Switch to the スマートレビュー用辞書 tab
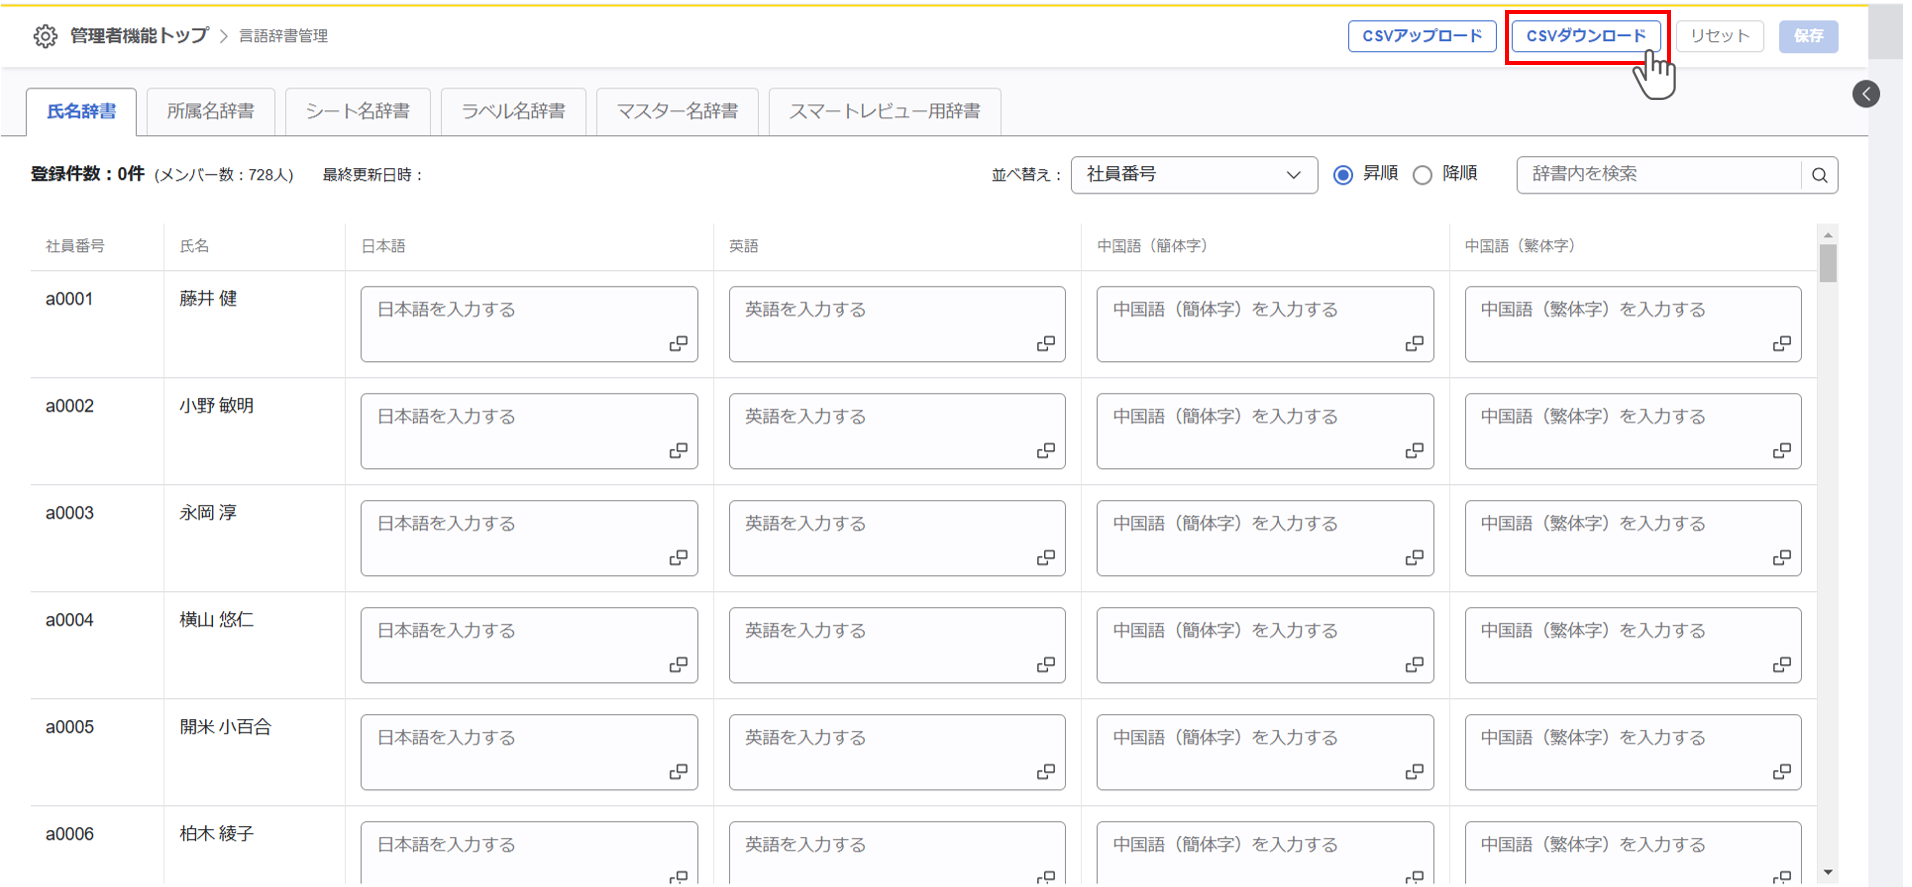The width and height of the screenshot is (1912, 887). point(885,111)
